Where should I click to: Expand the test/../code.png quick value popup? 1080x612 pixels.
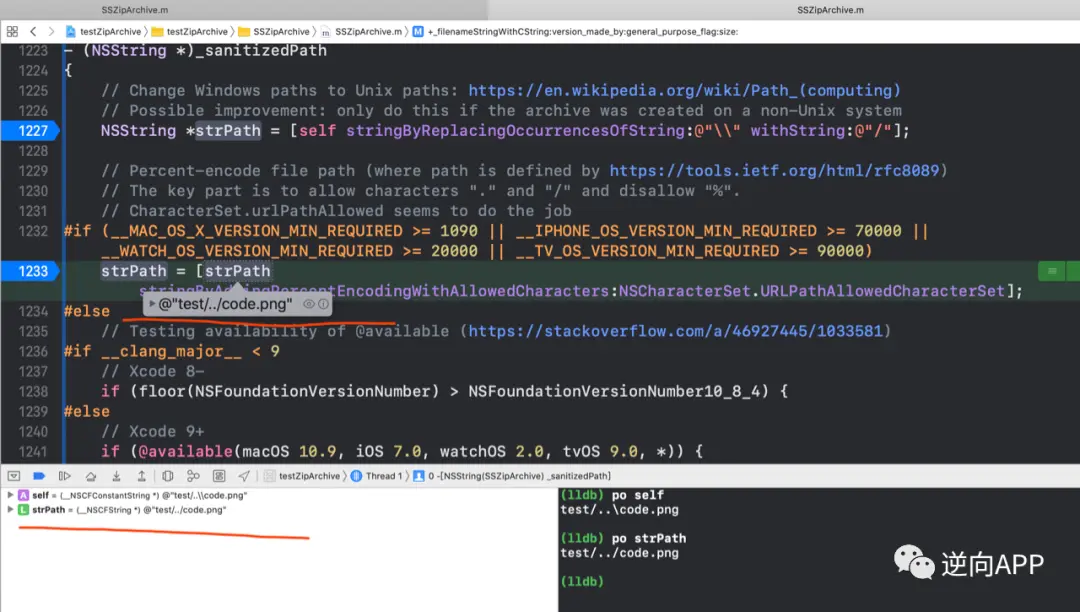tap(152, 304)
